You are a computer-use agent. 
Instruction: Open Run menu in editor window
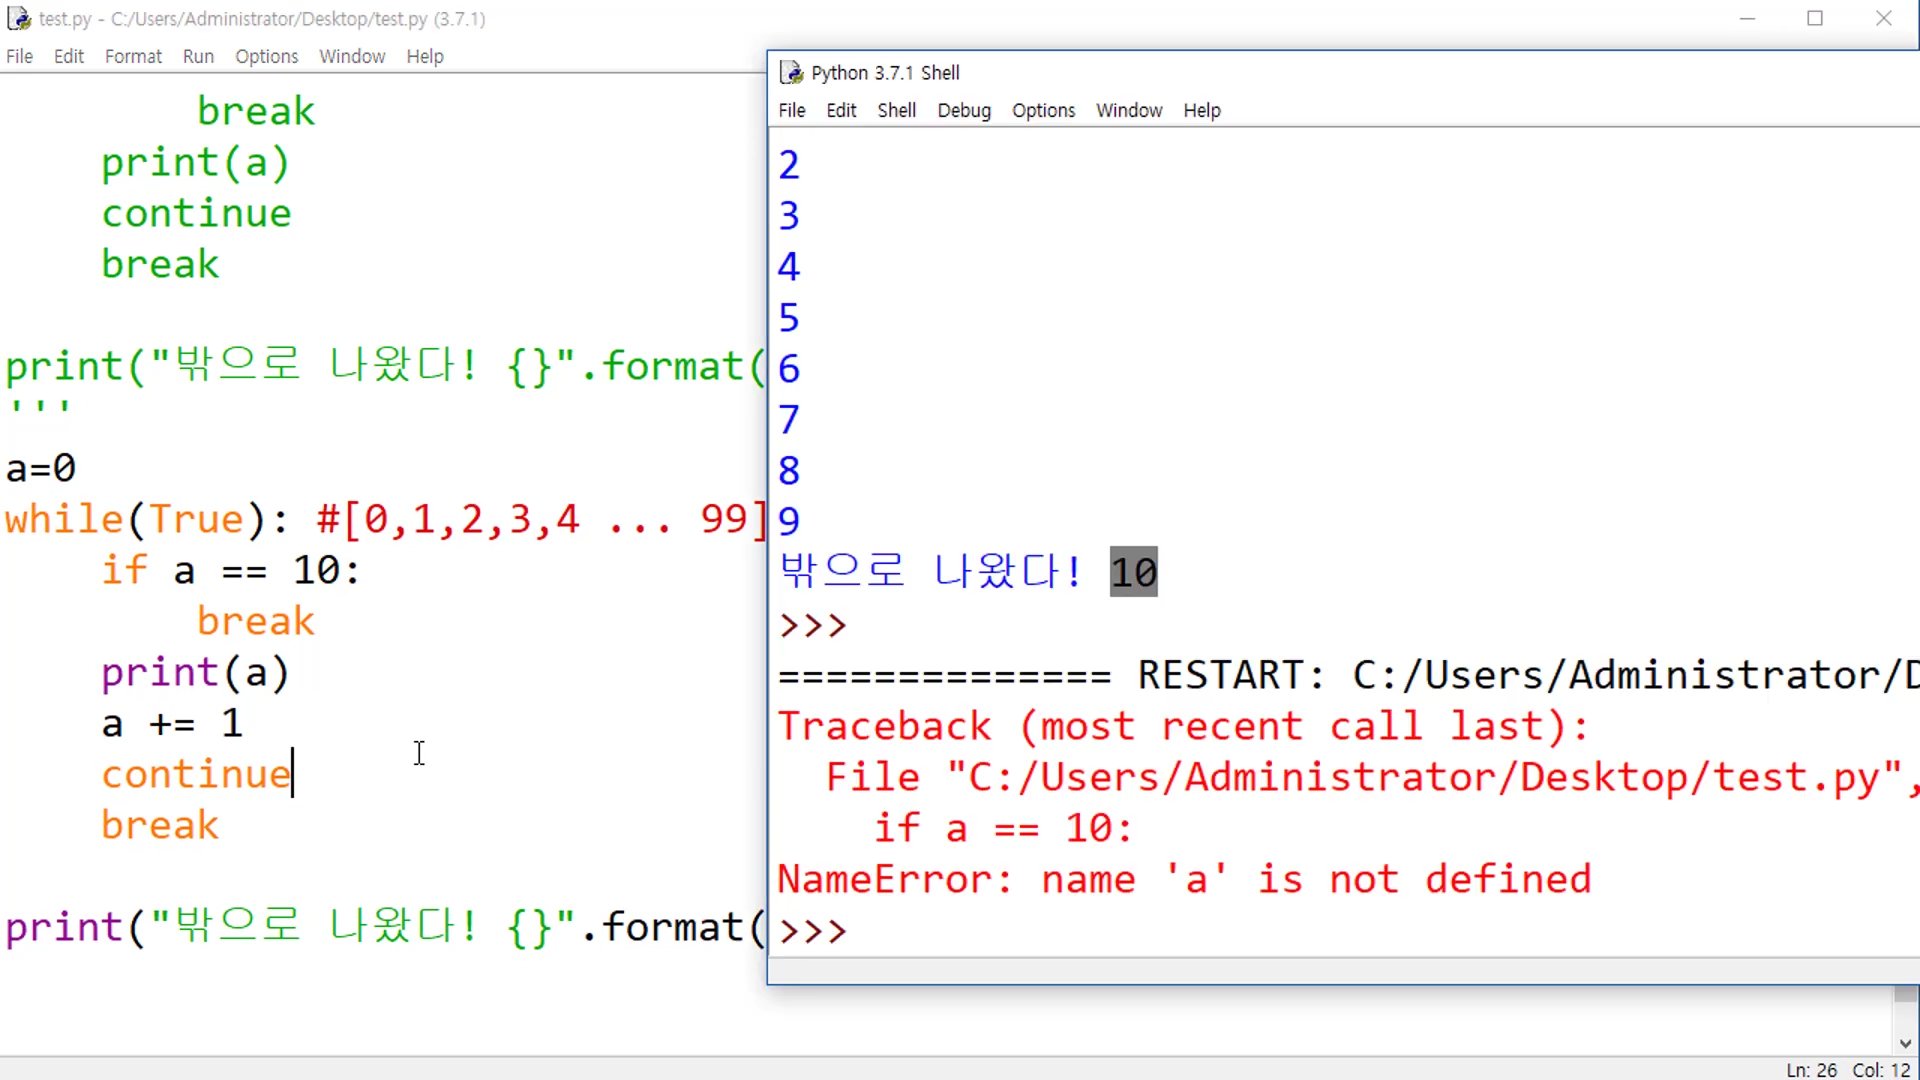pos(198,56)
